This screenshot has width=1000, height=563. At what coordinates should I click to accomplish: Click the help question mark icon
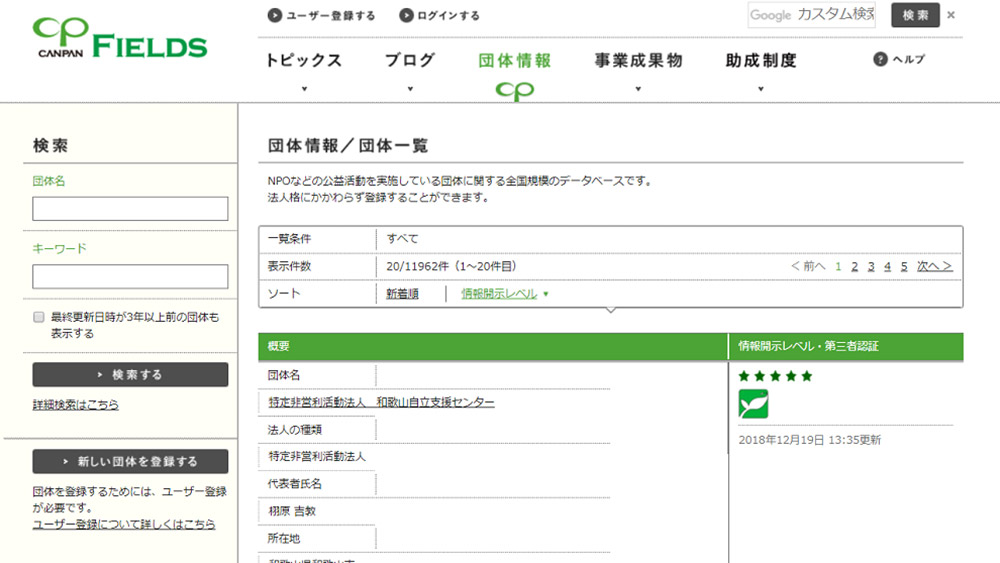[880, 60]
